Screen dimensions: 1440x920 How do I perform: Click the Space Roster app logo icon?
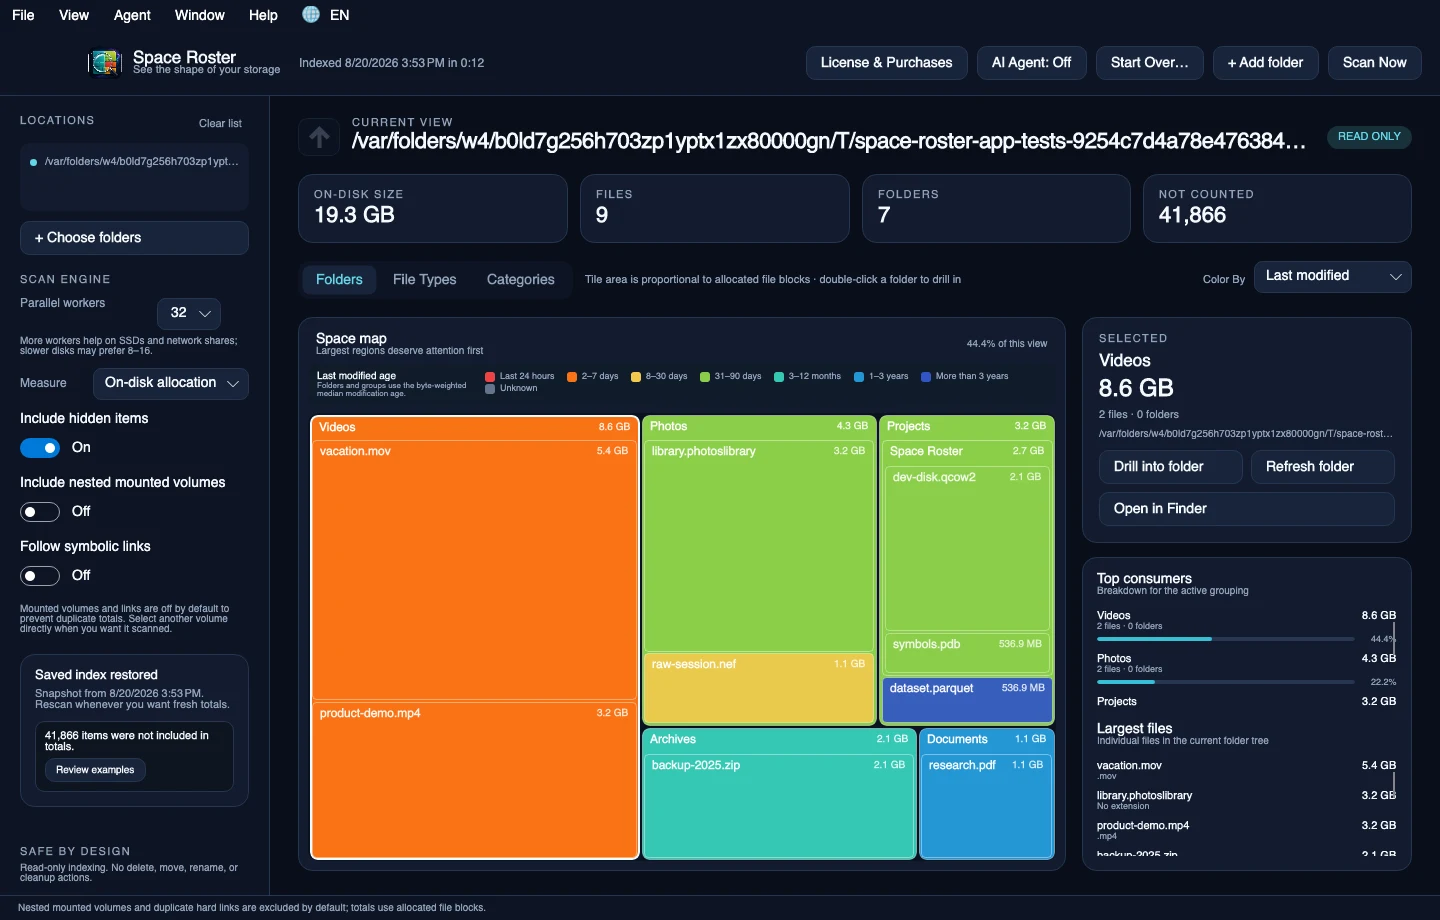[x=105, y=62]
